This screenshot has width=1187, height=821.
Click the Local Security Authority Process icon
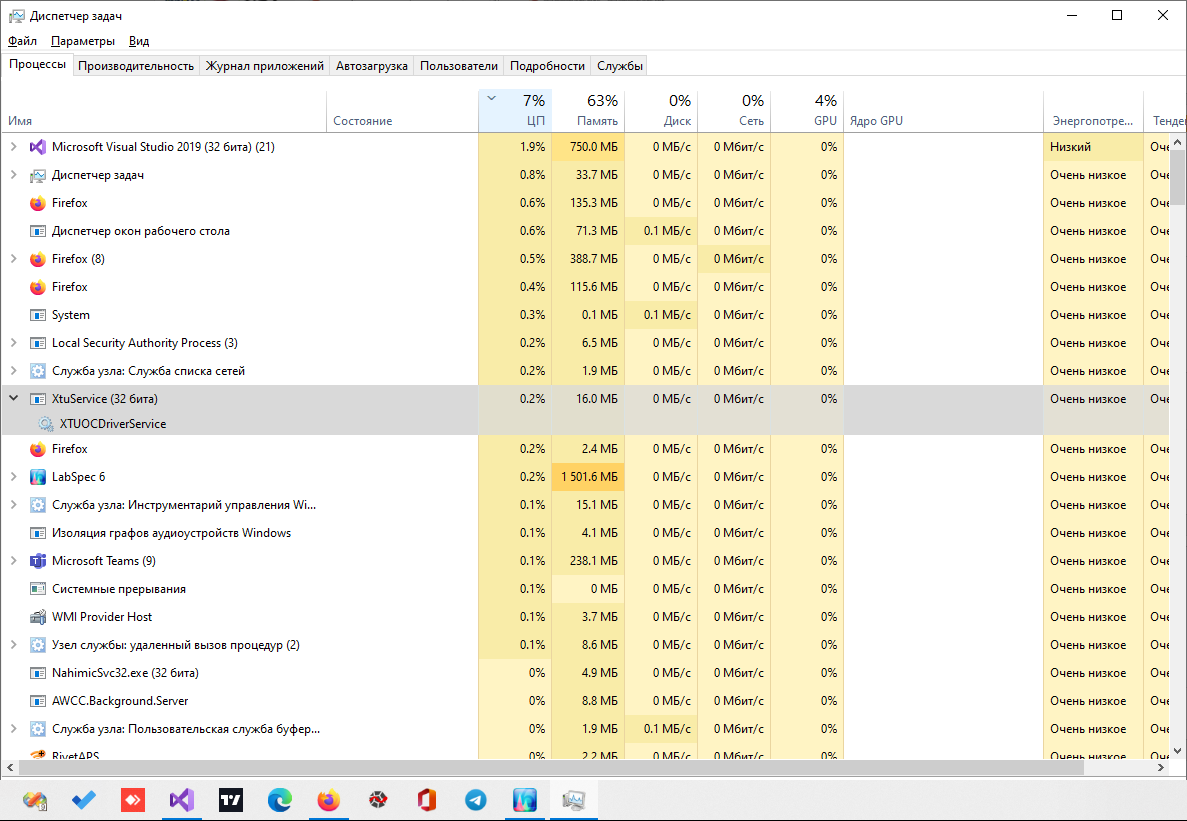tap(38, 343)
